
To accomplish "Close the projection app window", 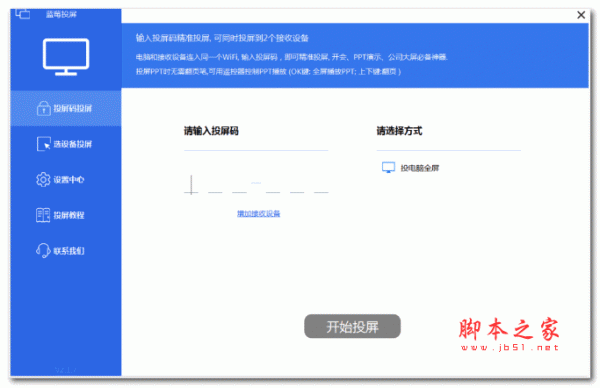I will (x=581, y=15).
